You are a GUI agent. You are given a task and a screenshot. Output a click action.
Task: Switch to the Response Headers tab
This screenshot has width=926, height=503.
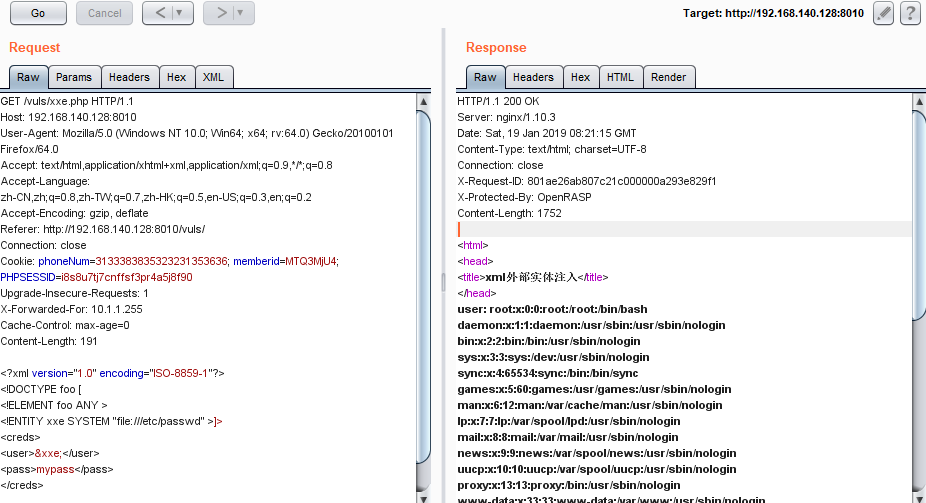click(533, 77)
